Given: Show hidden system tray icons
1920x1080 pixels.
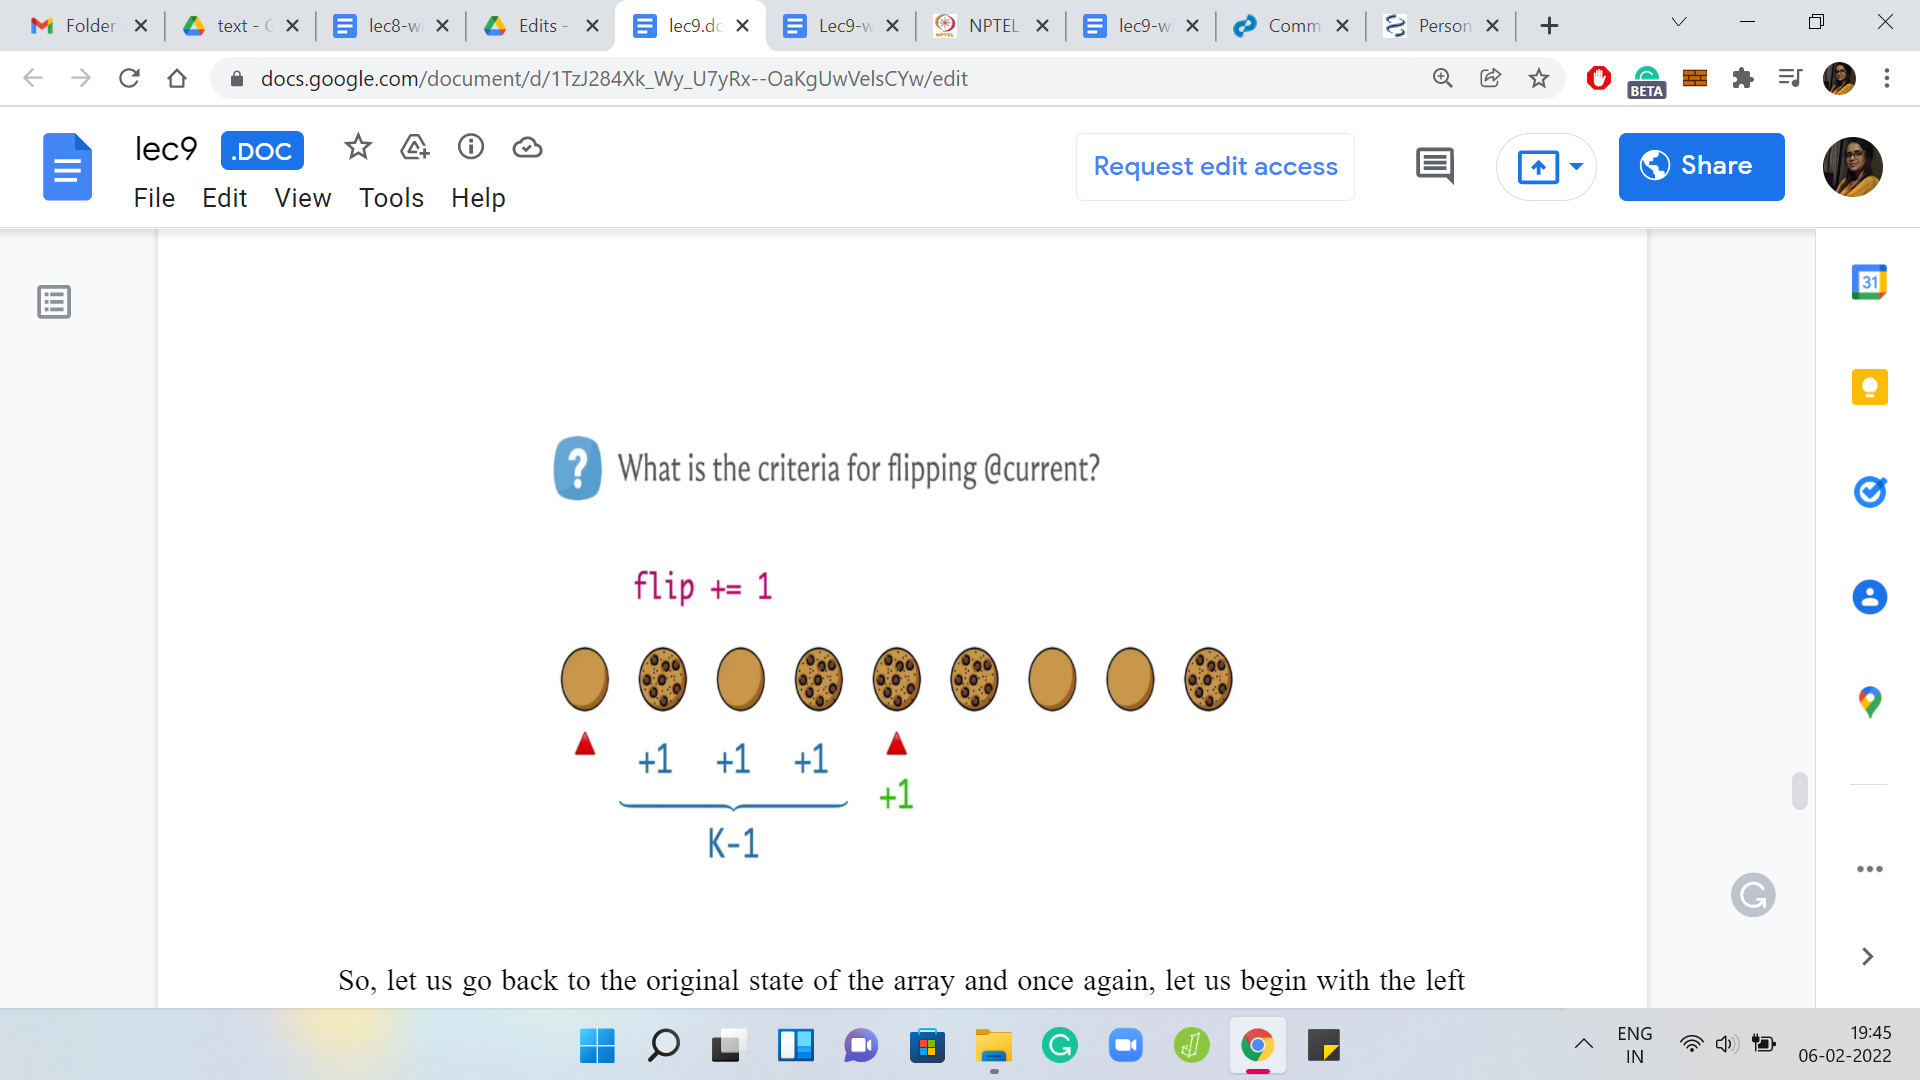Looking at the screenshot, I should coord(1584,1045).
